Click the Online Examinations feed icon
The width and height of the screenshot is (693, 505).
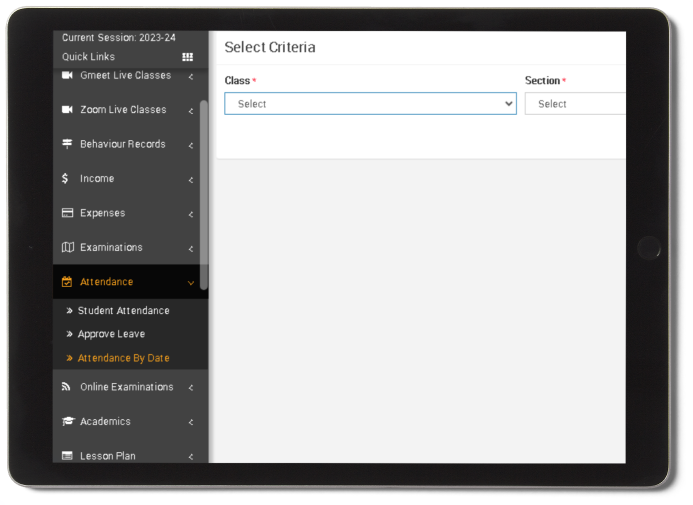coord(66,387)
